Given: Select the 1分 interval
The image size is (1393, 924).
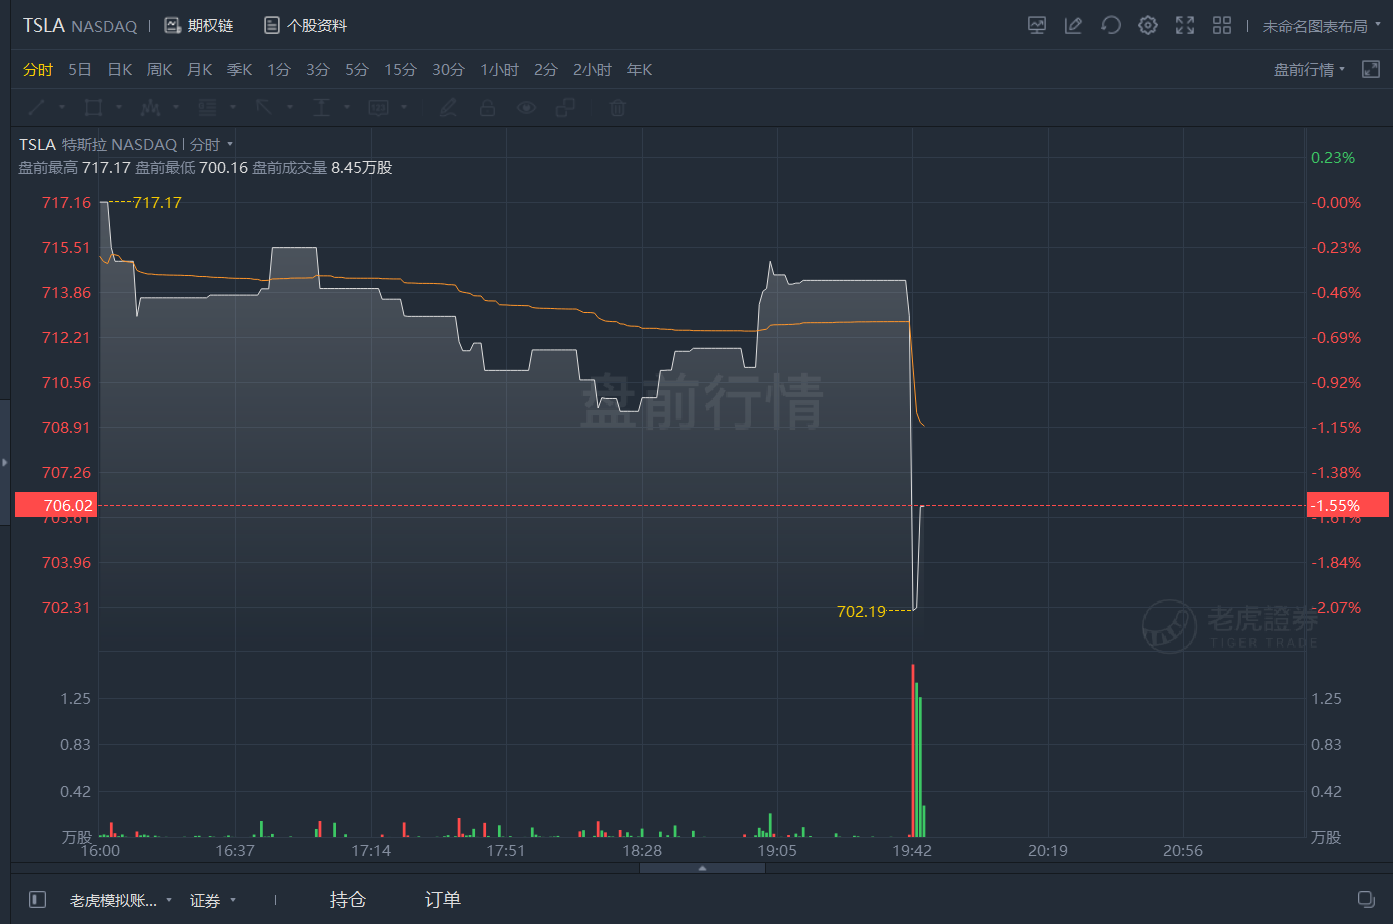Looking at the screenshot, I should (x=279, y=69).
